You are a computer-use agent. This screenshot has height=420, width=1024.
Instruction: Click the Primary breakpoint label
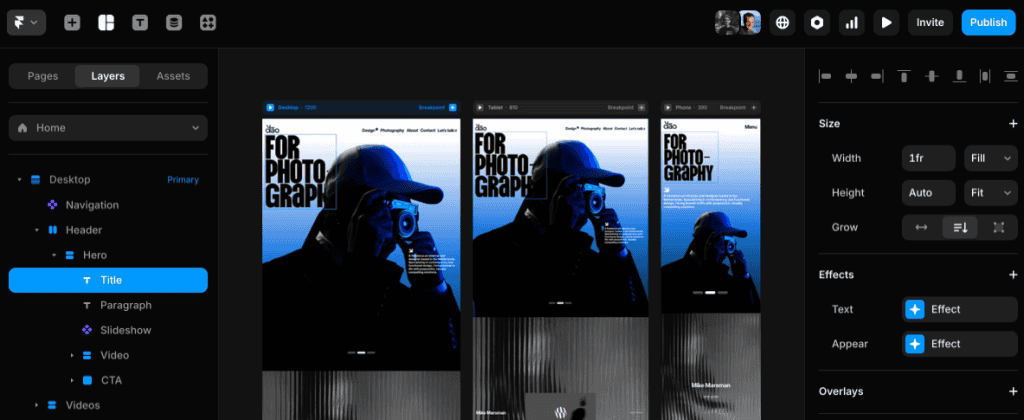coord(183,180)
